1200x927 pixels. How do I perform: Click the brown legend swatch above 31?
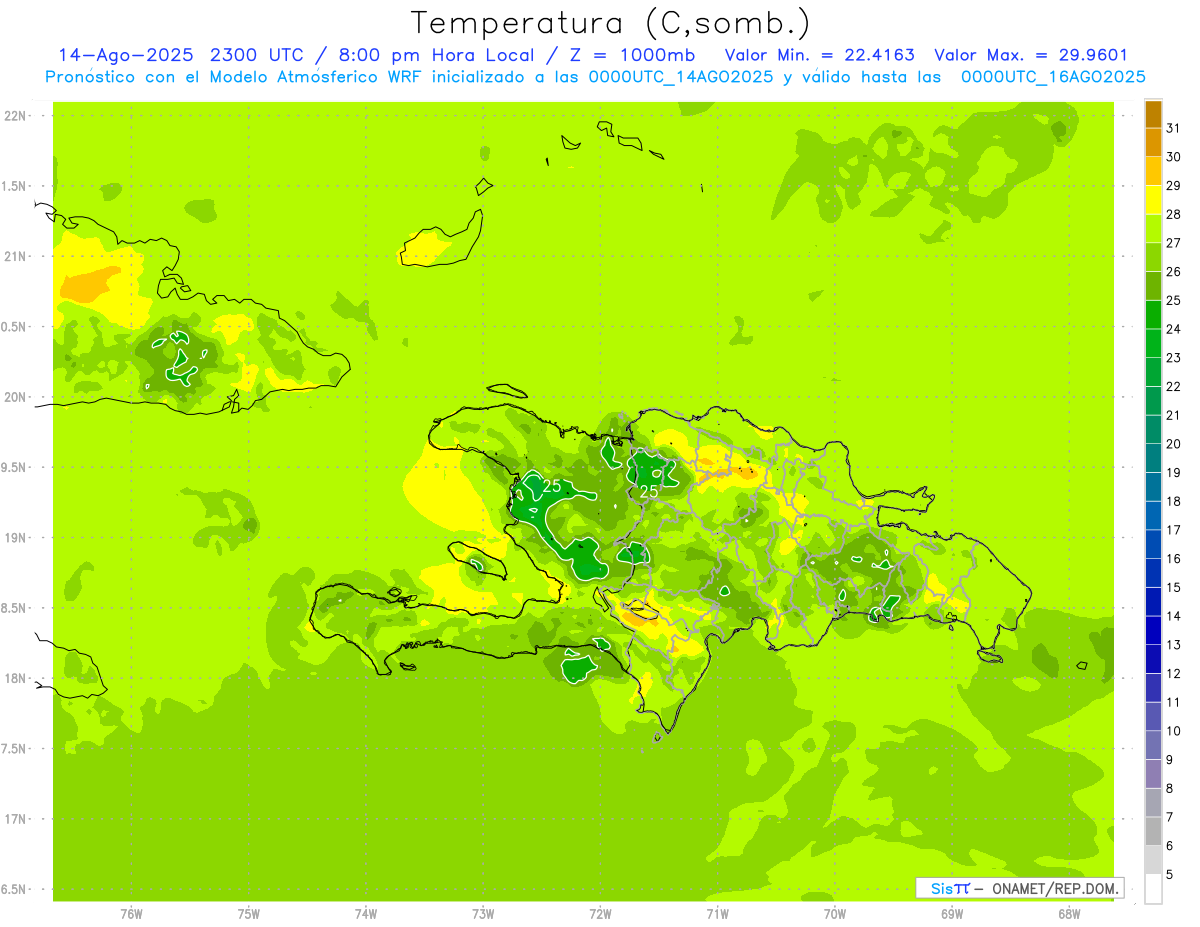[1153, 114]
